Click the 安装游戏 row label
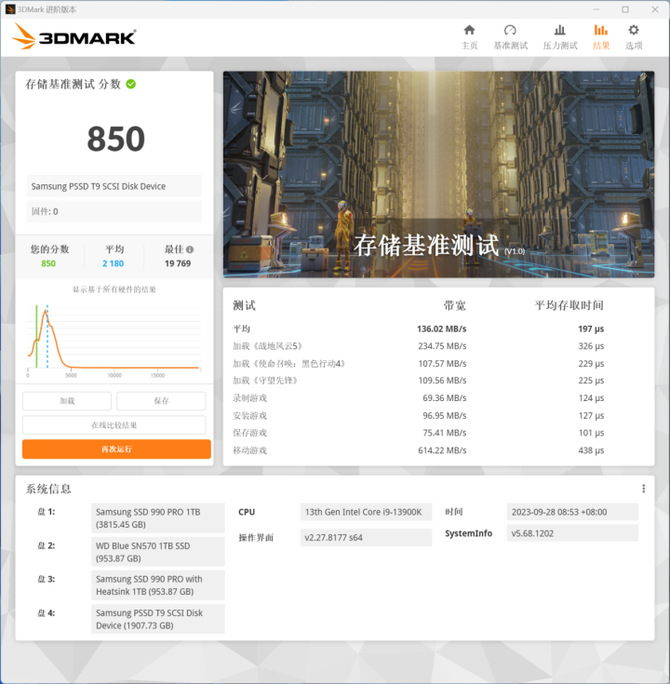670x684 pixels. pos(250,415)
